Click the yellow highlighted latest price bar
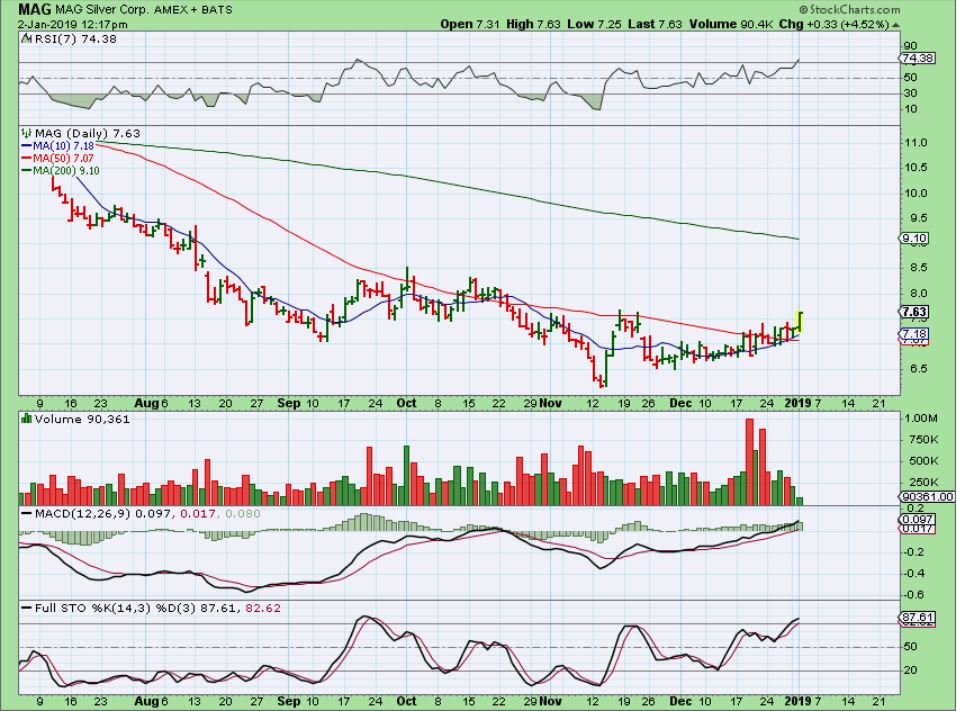This screenshot has width=957, height=711. coord(800,322)
